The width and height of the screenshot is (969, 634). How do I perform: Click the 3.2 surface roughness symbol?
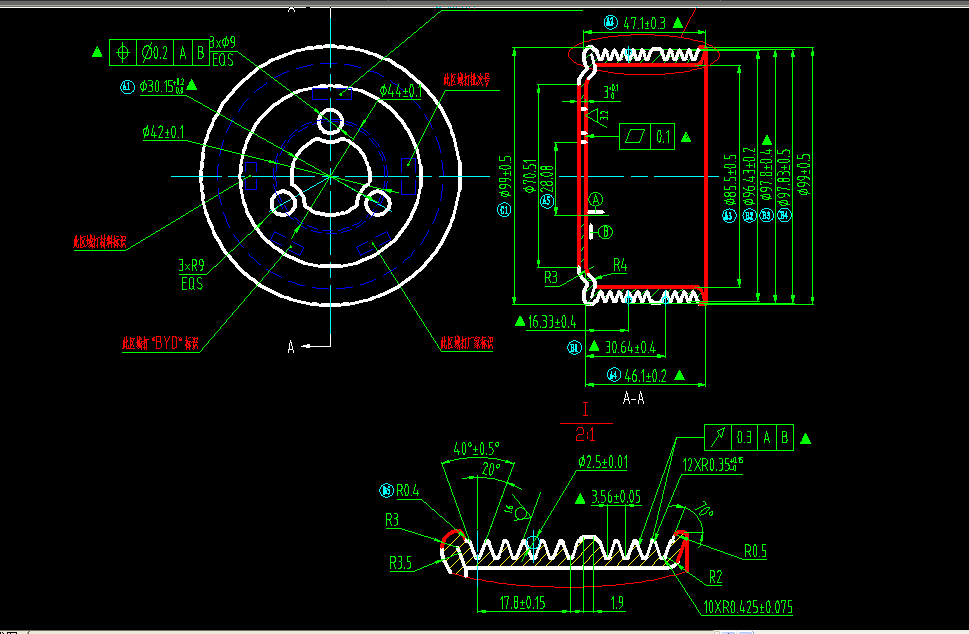600,118
